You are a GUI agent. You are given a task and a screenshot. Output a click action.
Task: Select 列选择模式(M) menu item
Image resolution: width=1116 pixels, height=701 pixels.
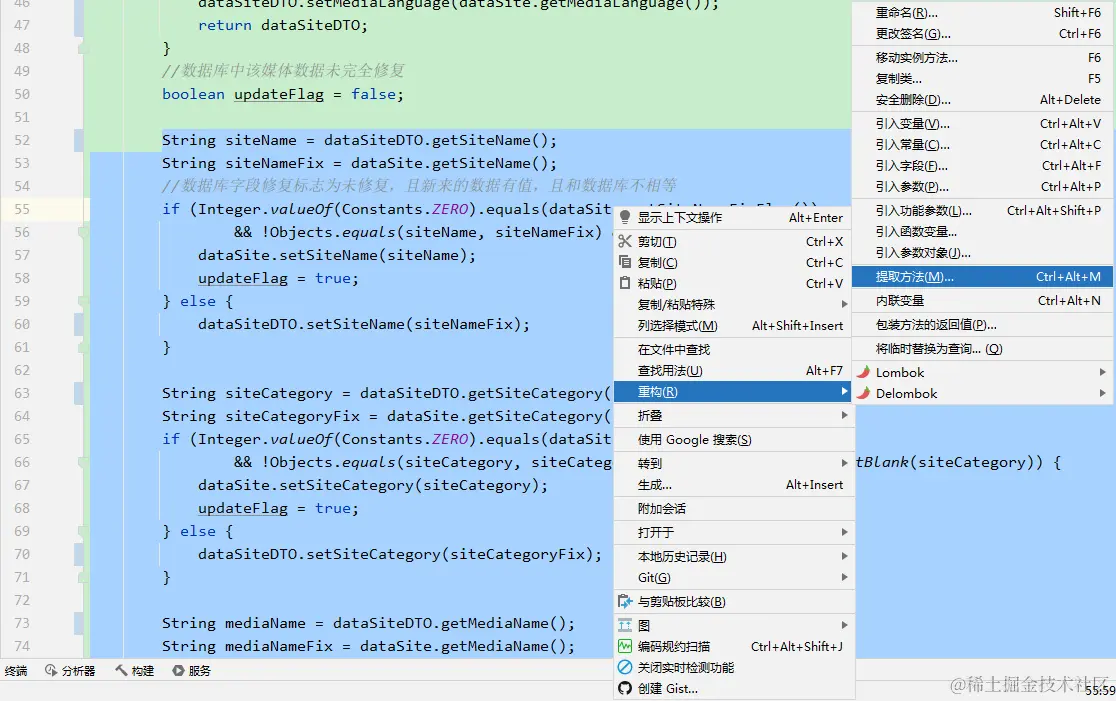point(734,325)
